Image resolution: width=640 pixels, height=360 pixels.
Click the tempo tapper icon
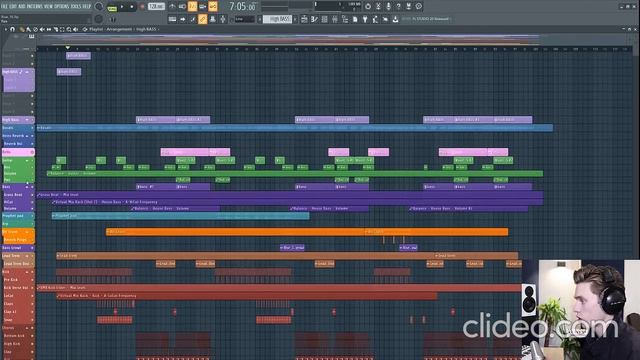(375, 19)
